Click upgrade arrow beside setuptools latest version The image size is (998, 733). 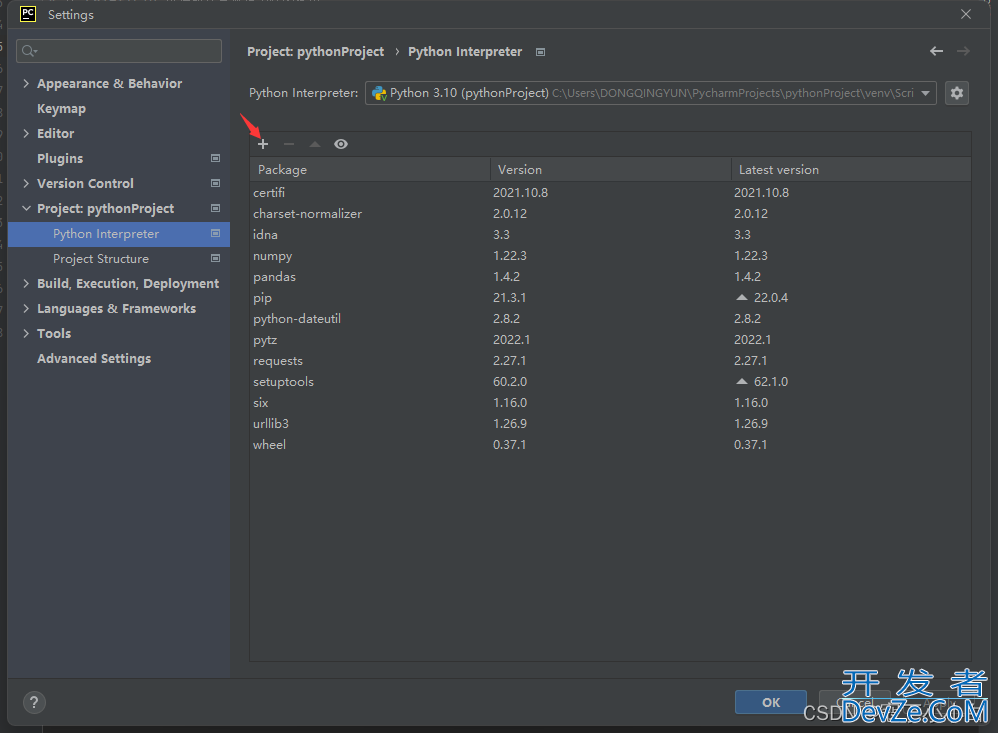[741, 381]
